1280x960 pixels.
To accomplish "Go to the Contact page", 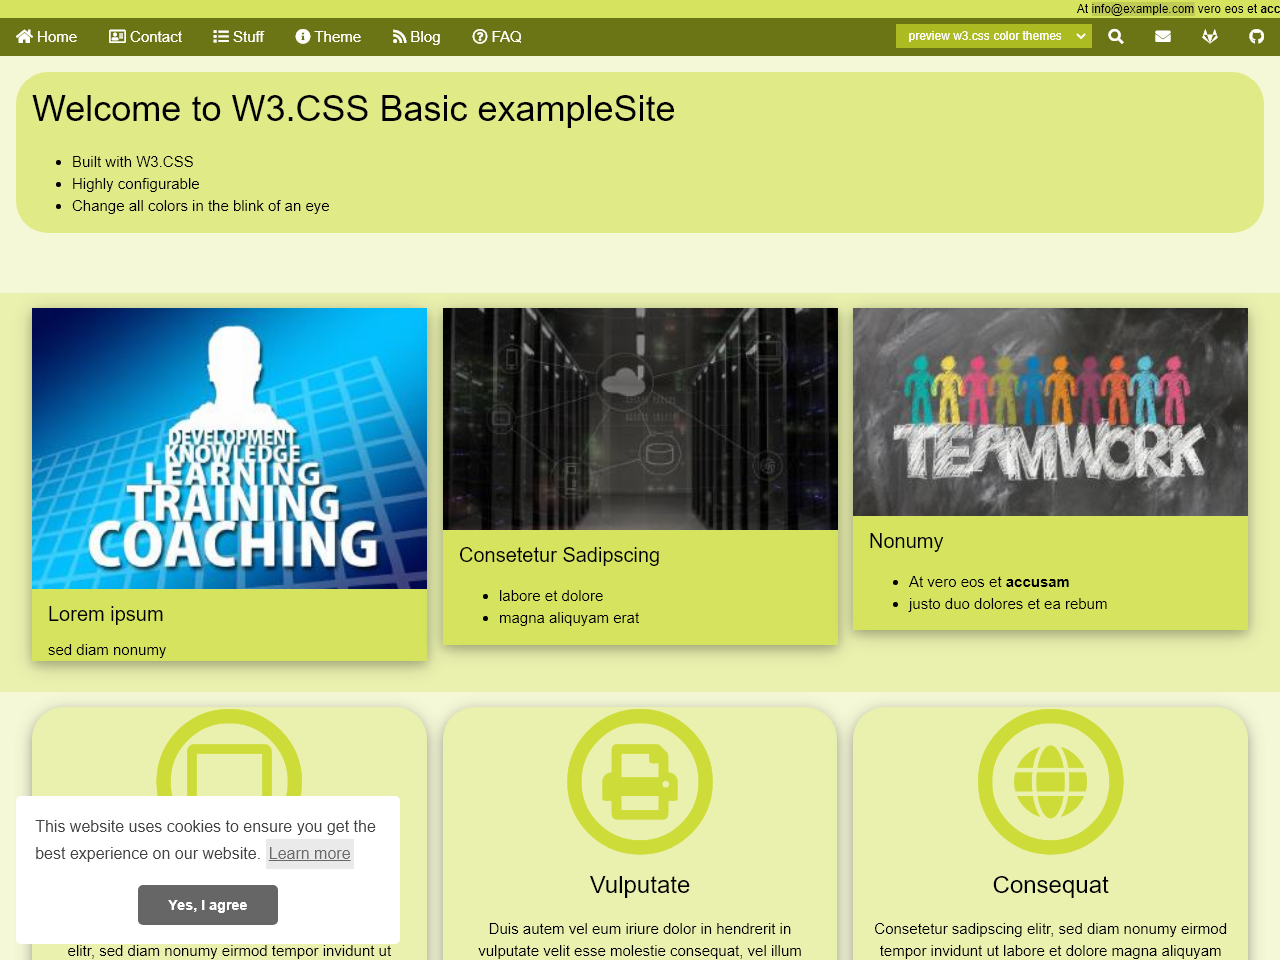I will 145,37.
